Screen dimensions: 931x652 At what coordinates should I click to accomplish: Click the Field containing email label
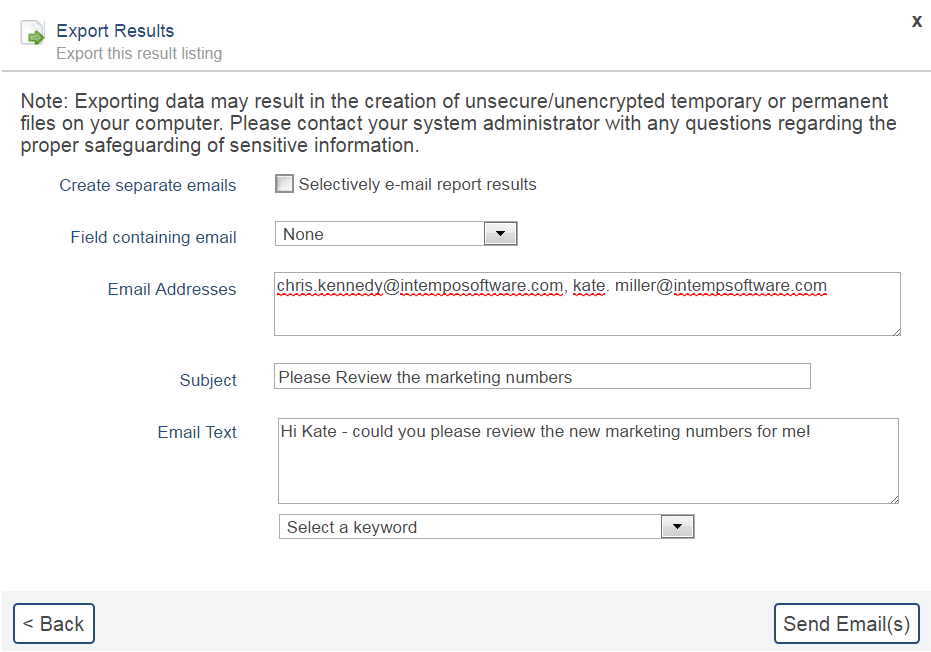coord(153,237)
